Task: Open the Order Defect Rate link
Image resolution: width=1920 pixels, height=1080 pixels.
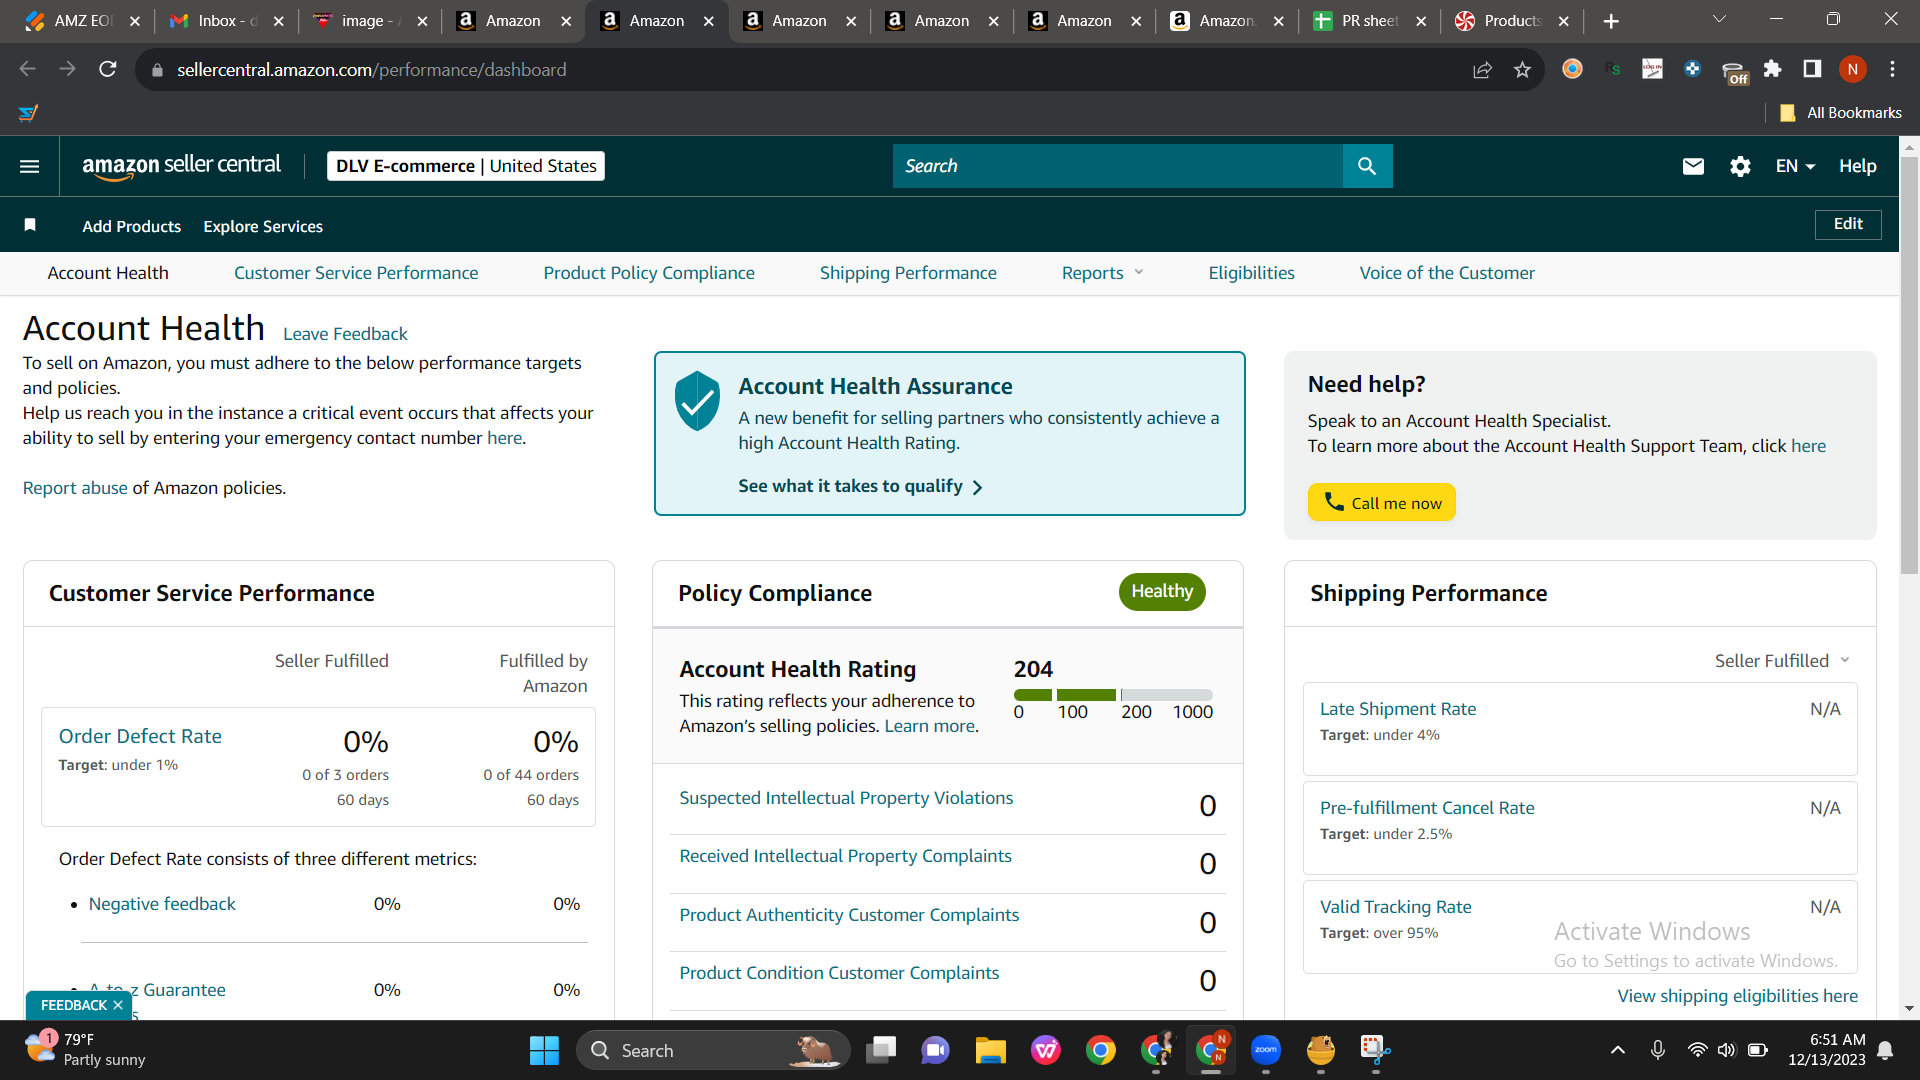Action: coord(140,736)
